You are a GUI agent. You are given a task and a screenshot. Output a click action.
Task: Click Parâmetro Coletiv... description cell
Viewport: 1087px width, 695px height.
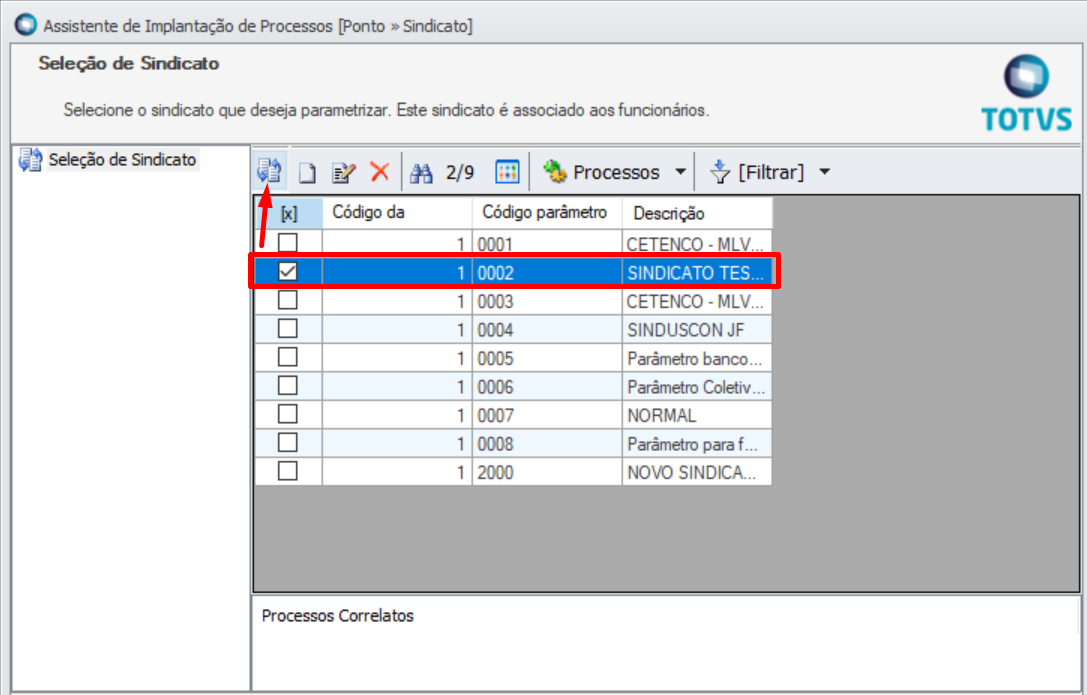(697, 386)
